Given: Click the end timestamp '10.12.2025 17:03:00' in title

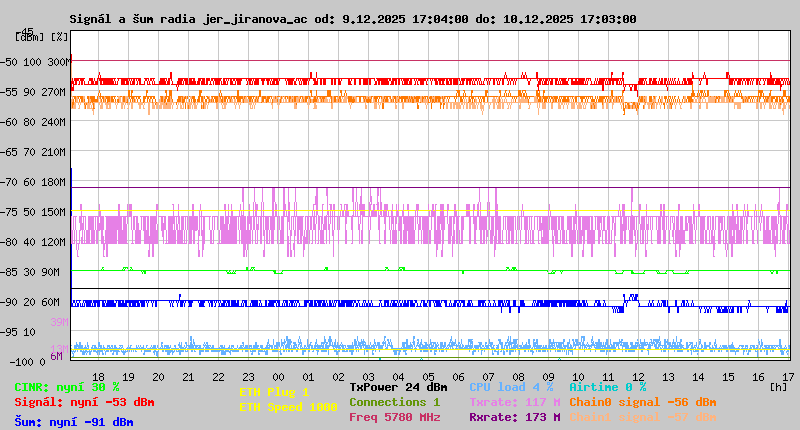Looking at the screenshot, I should (x=569, y=19).
